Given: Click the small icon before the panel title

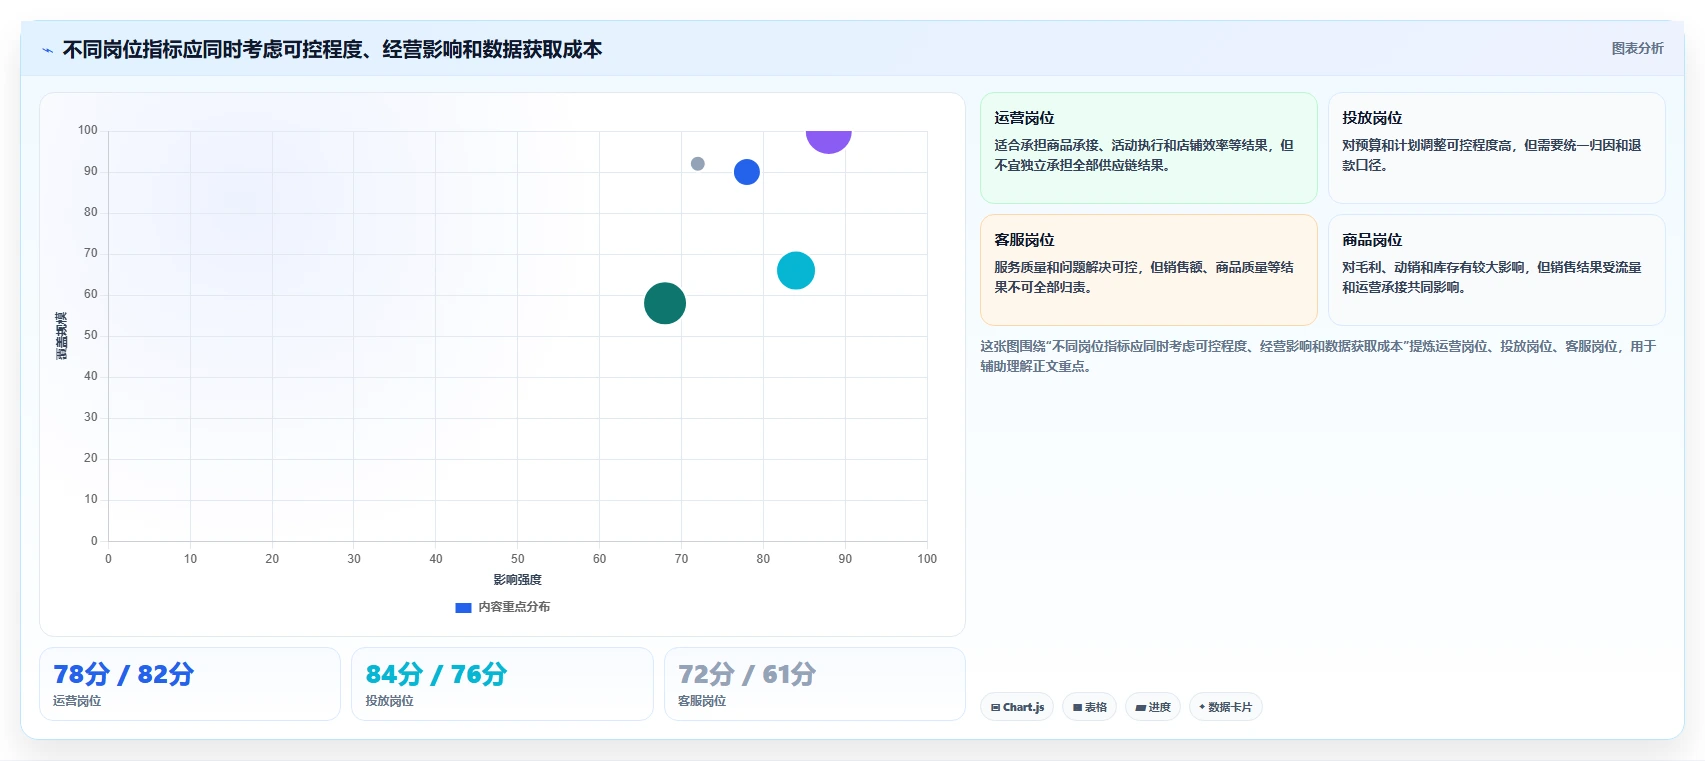Looking at the screenshot, I should (47, 50).
